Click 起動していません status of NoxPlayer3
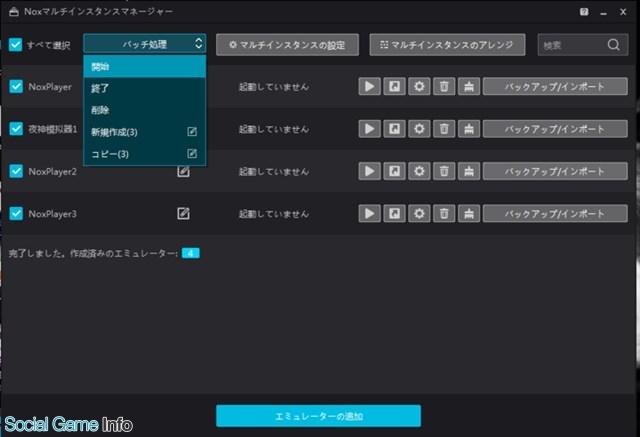Viewport: 640px width, 437px height. coord(273,214)
